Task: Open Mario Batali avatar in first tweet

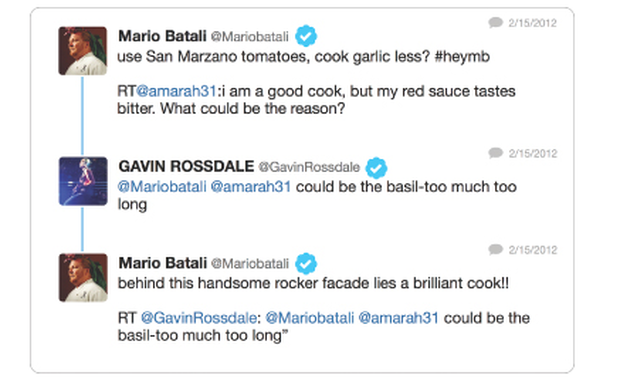Action: coord(83,51)
